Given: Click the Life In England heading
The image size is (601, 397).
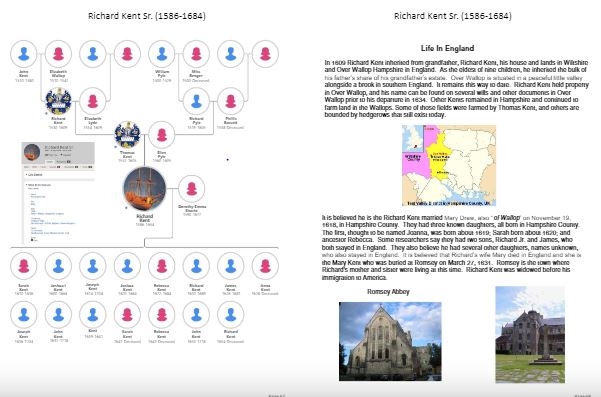Looking at the screenshot, I should (x=447, y=48).
